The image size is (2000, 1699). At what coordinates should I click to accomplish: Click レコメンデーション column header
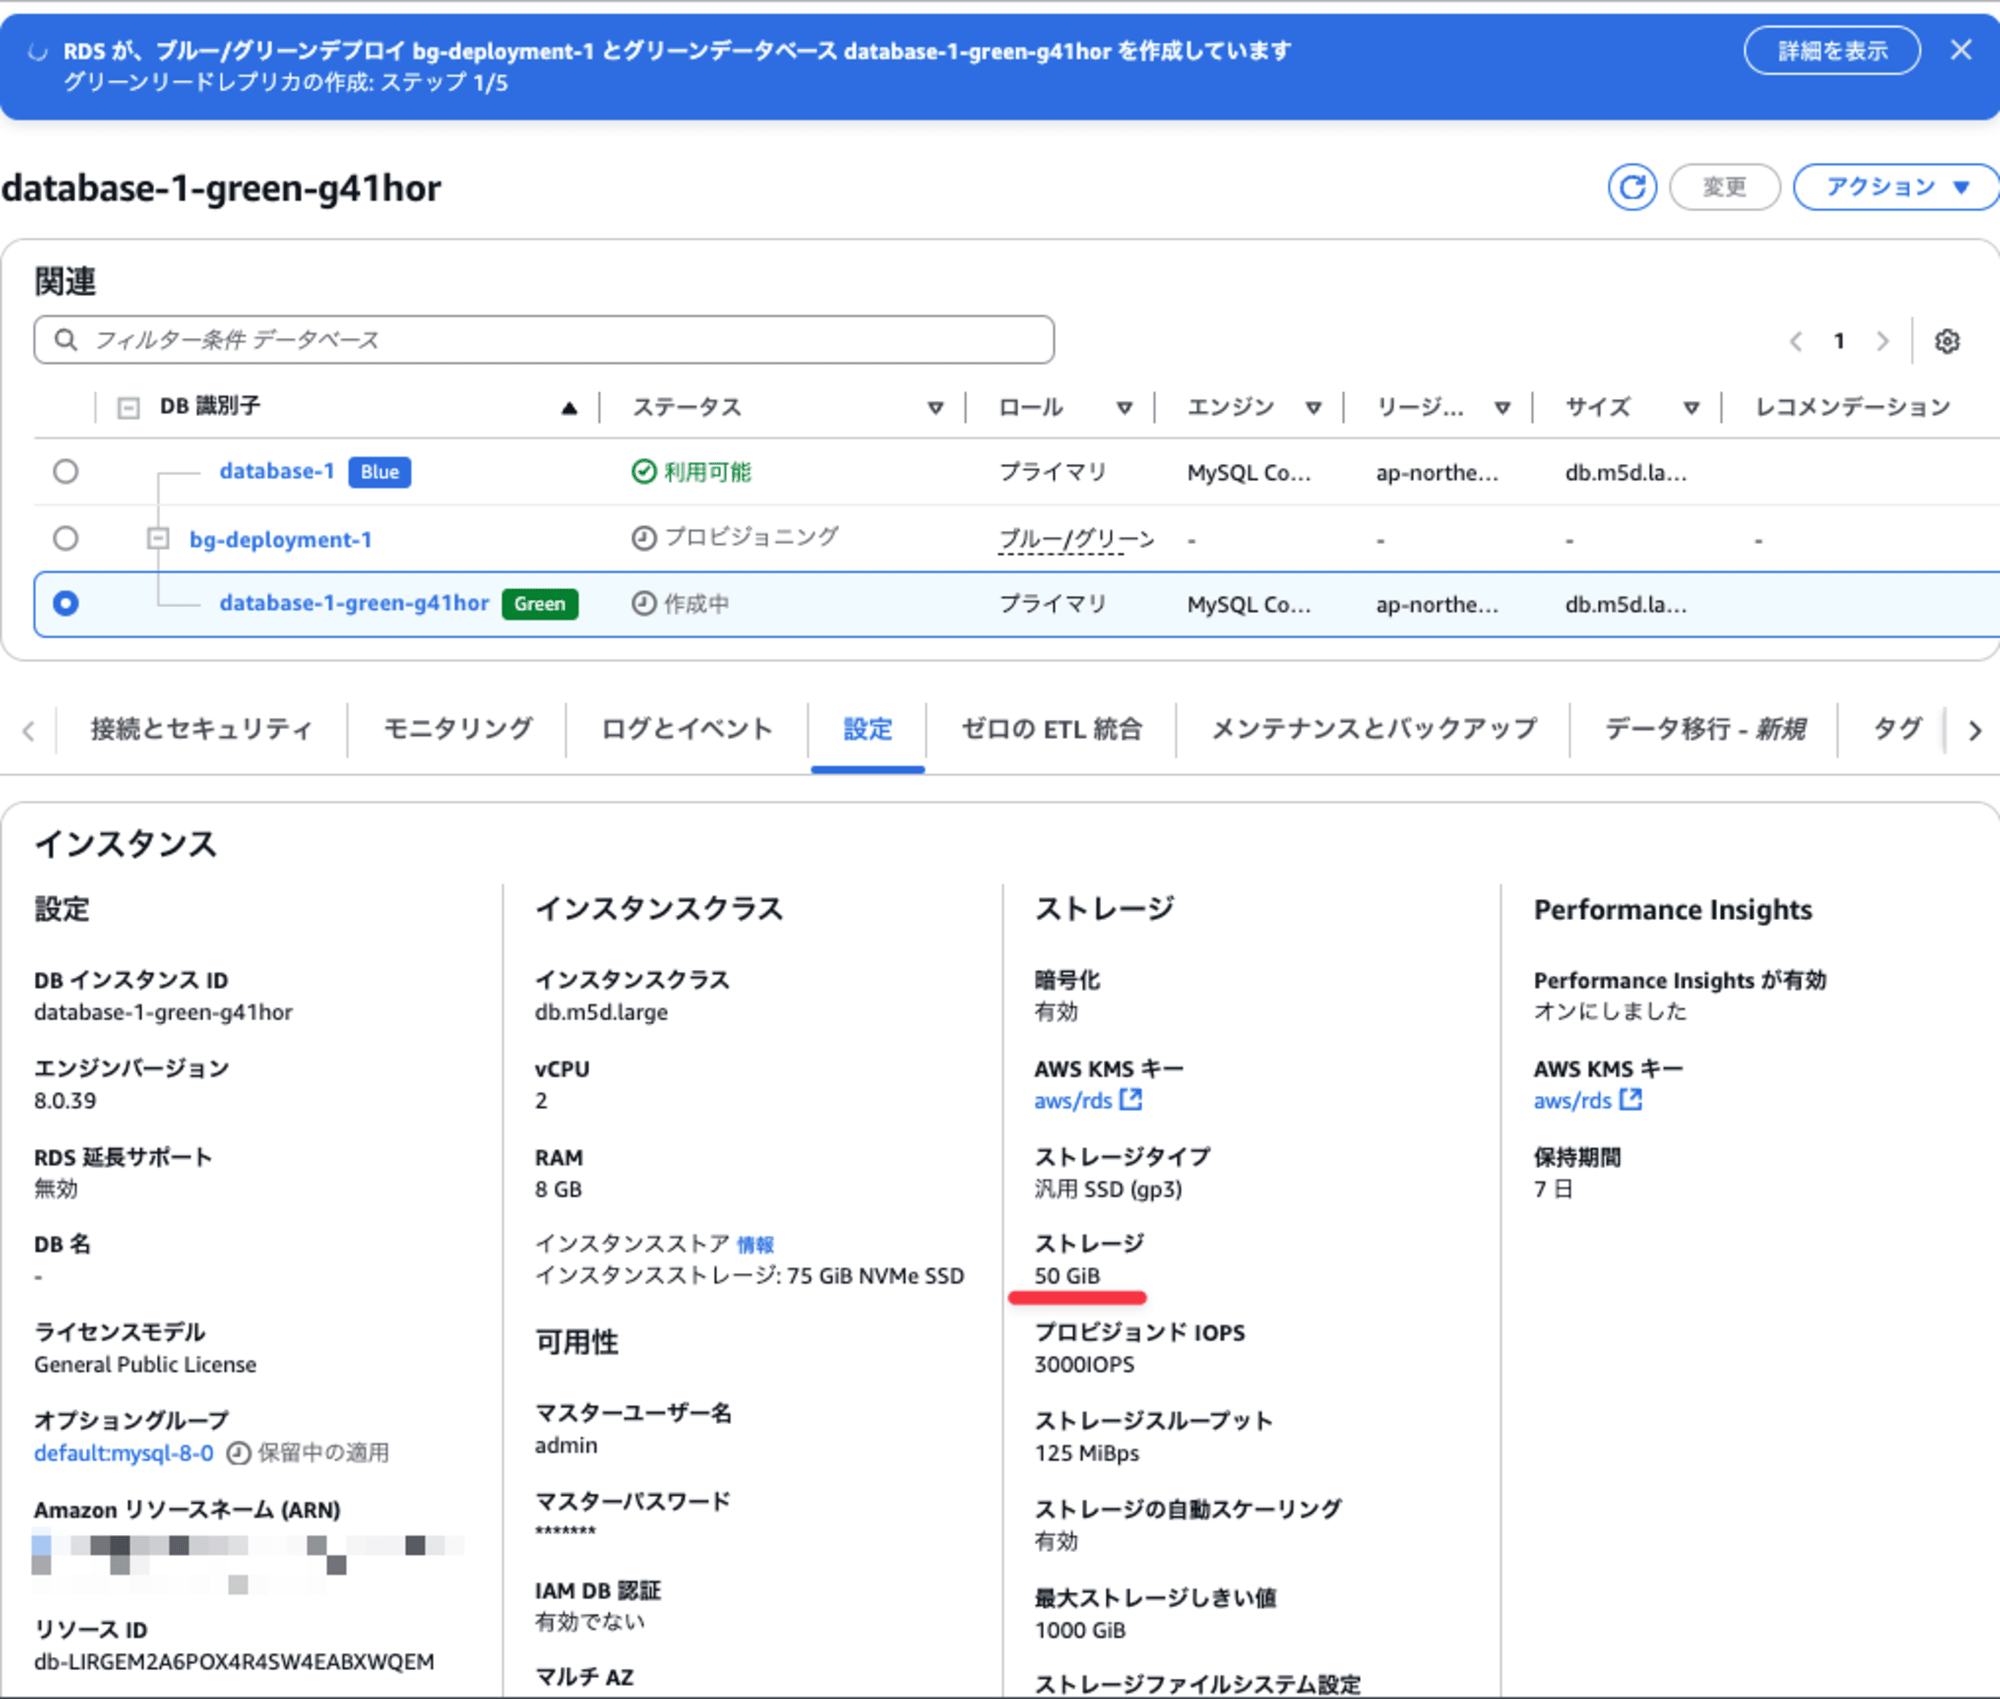click(x=1853, y=407)
